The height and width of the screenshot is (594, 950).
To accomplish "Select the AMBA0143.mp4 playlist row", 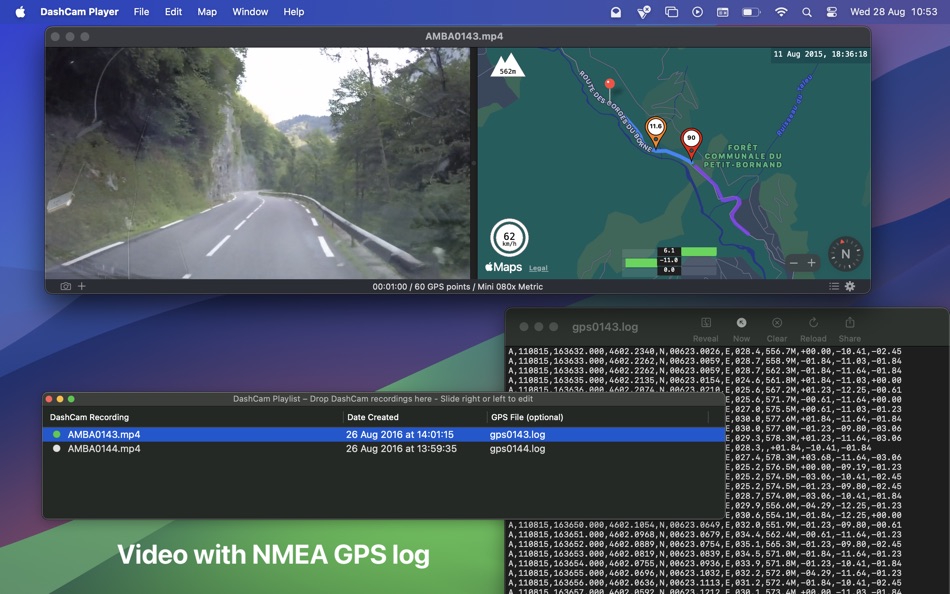I will coord(384,435).
